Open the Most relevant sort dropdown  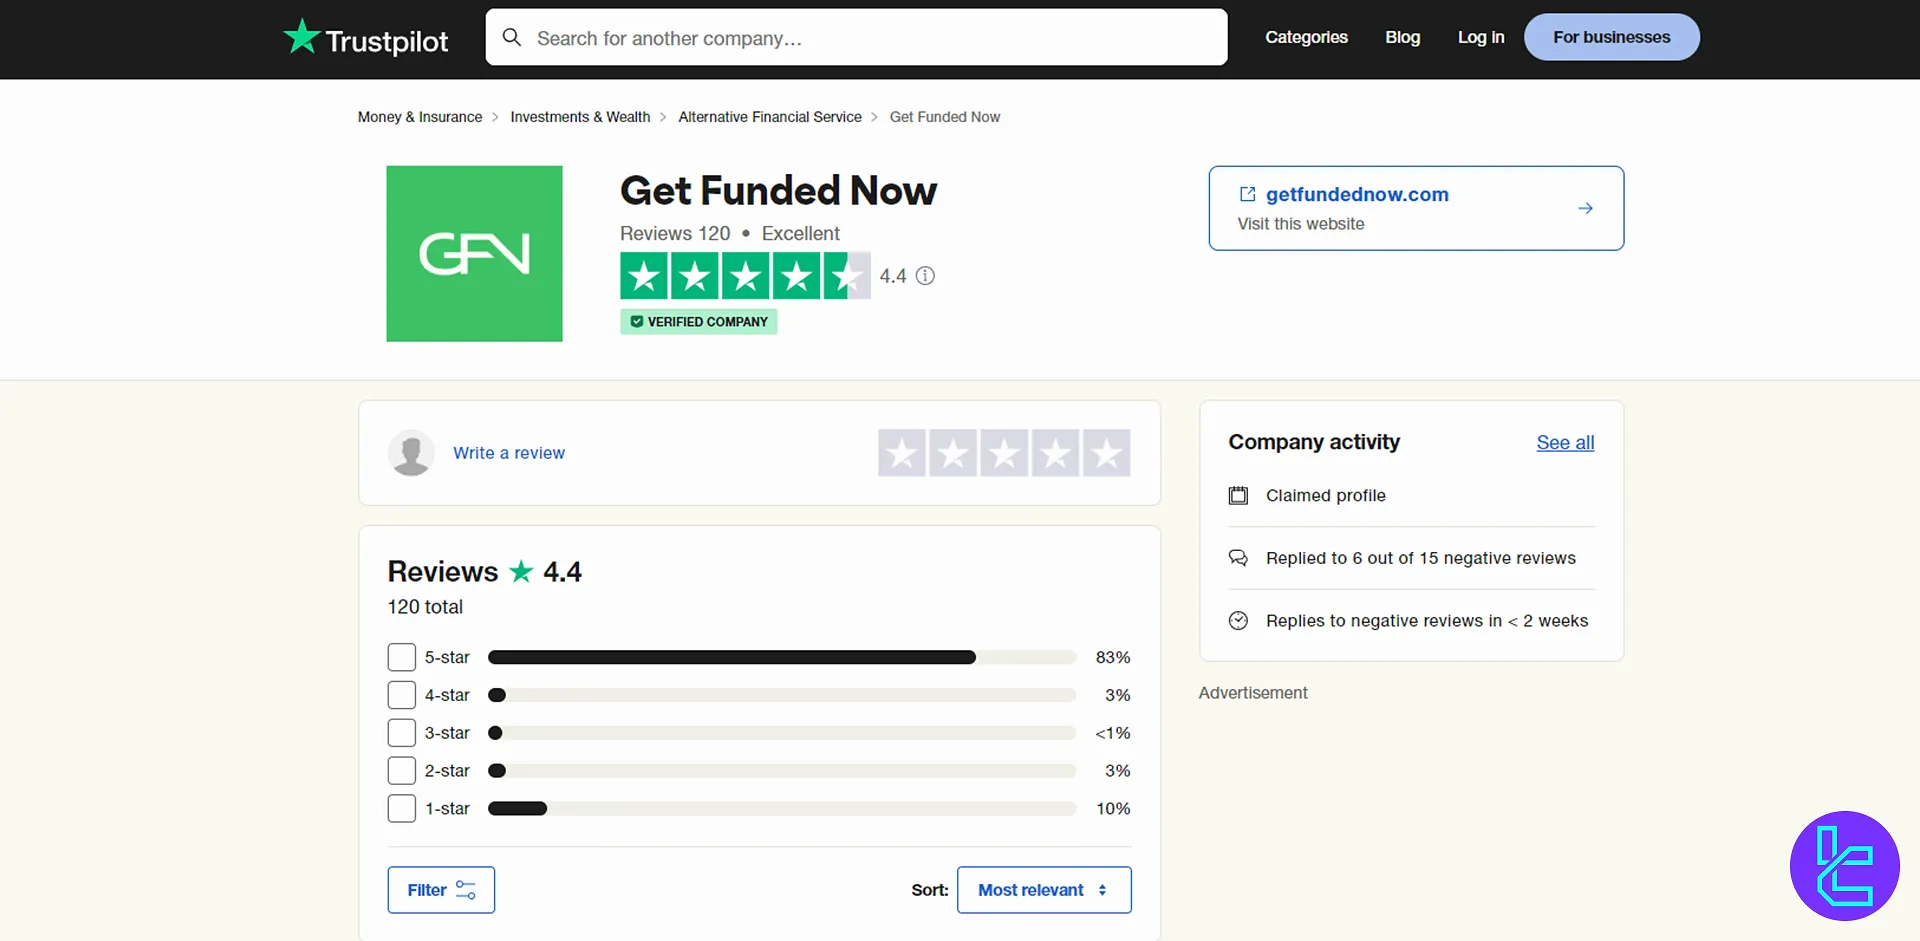point(1043,889)
